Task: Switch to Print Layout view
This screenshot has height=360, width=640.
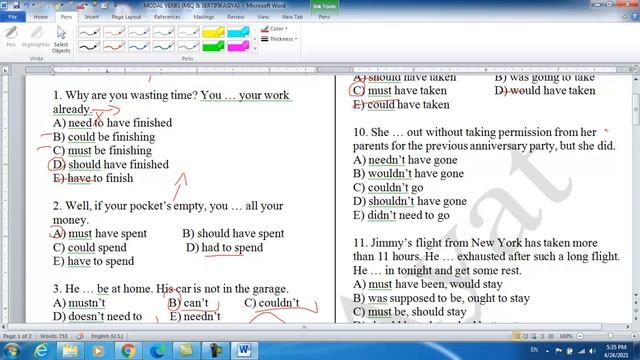Action: coord(516,336)
